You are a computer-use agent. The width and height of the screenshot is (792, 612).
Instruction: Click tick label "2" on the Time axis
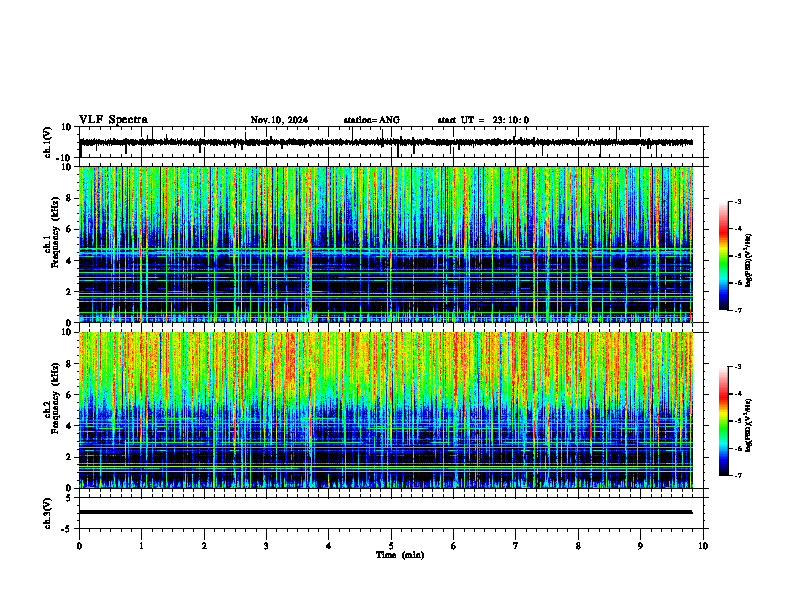[x=204, y=546]
